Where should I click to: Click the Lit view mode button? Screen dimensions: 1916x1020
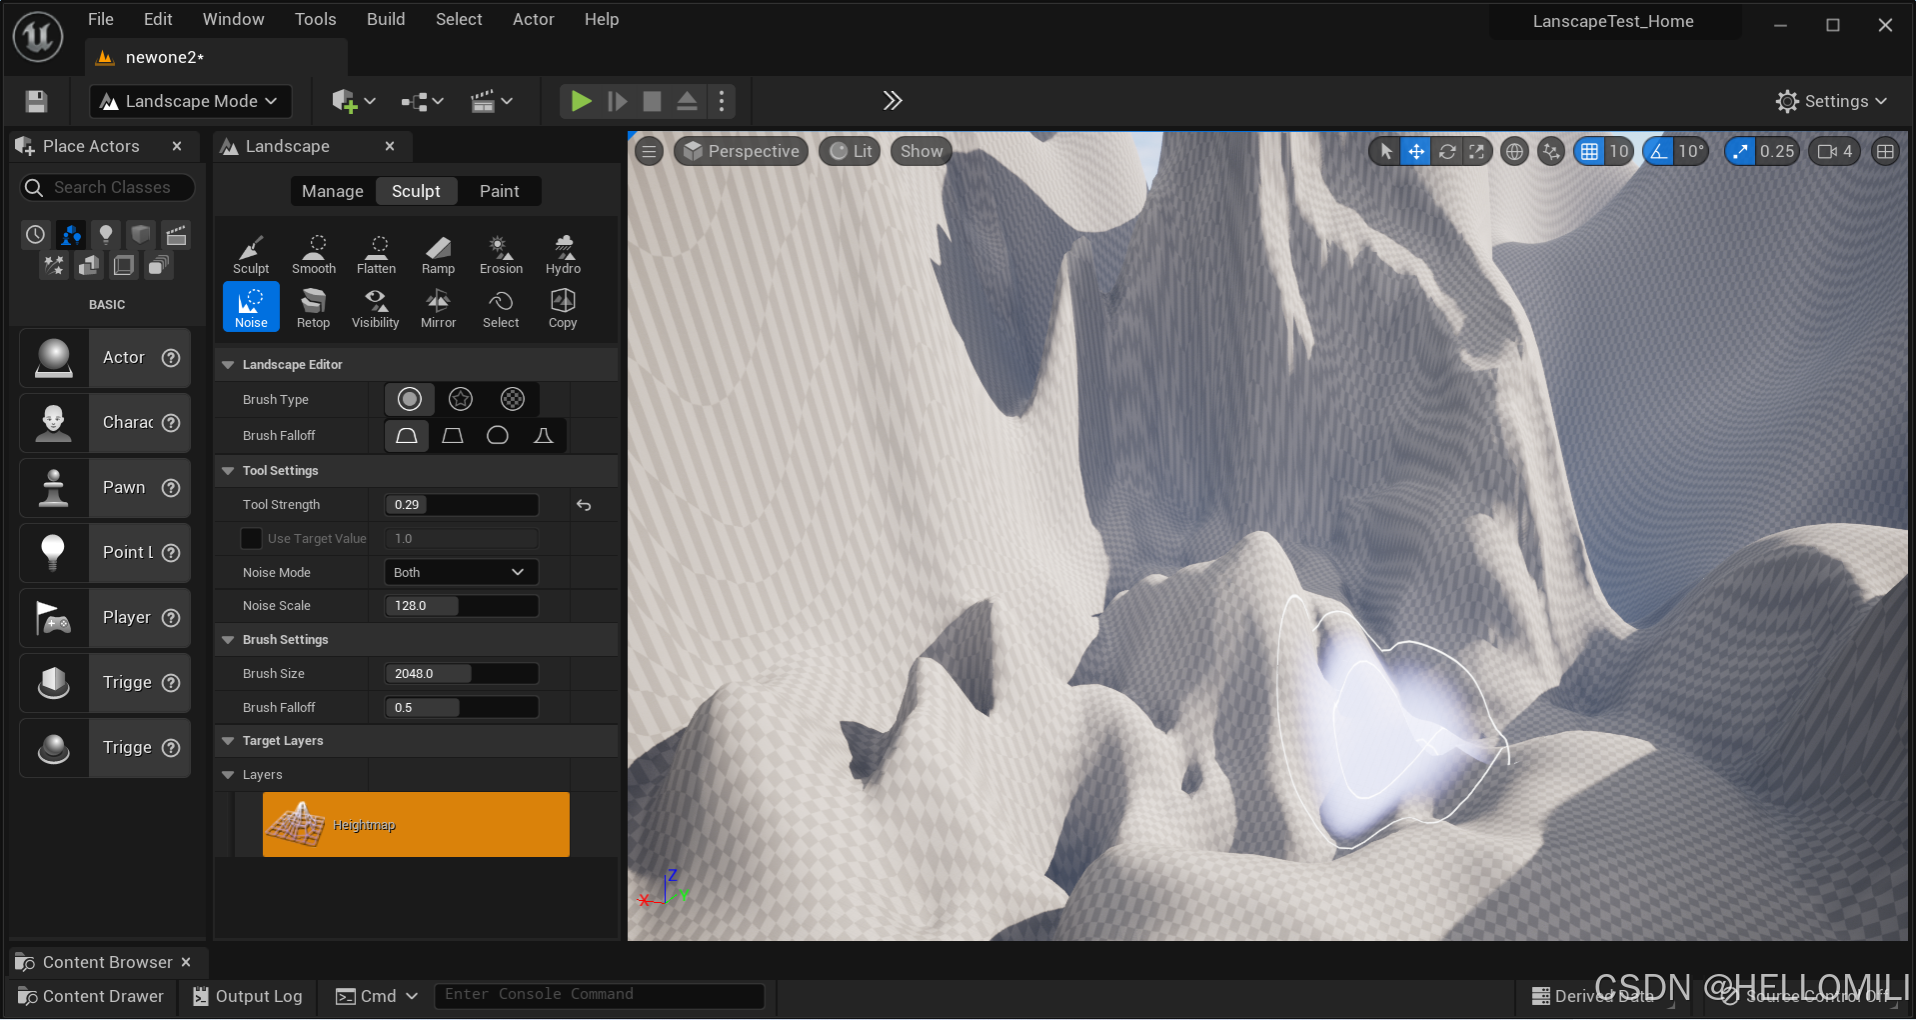coord(851,152)
